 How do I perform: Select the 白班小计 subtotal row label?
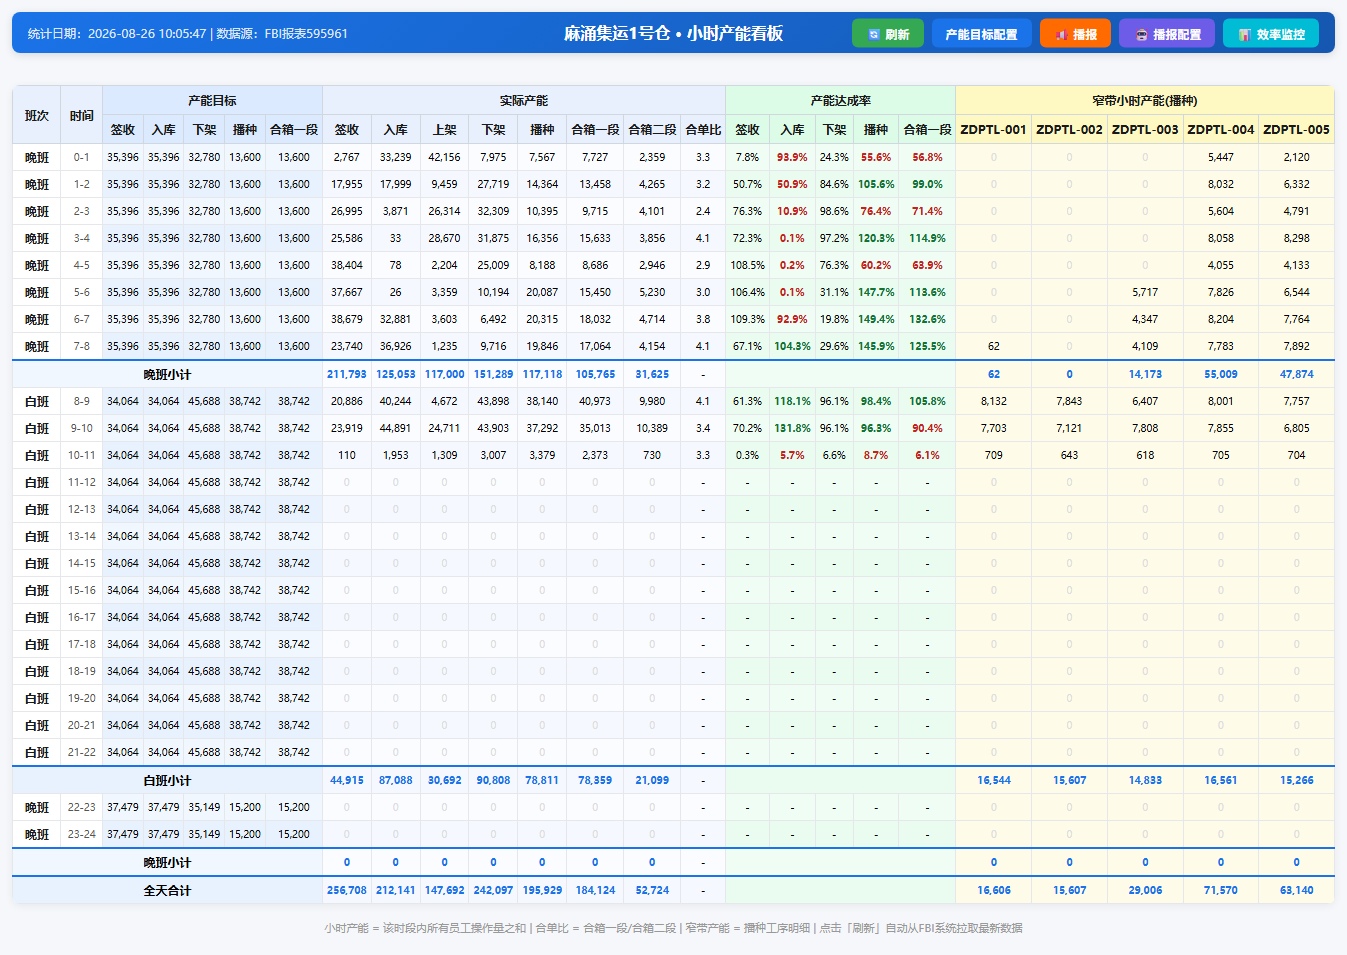tap(167, 780)
